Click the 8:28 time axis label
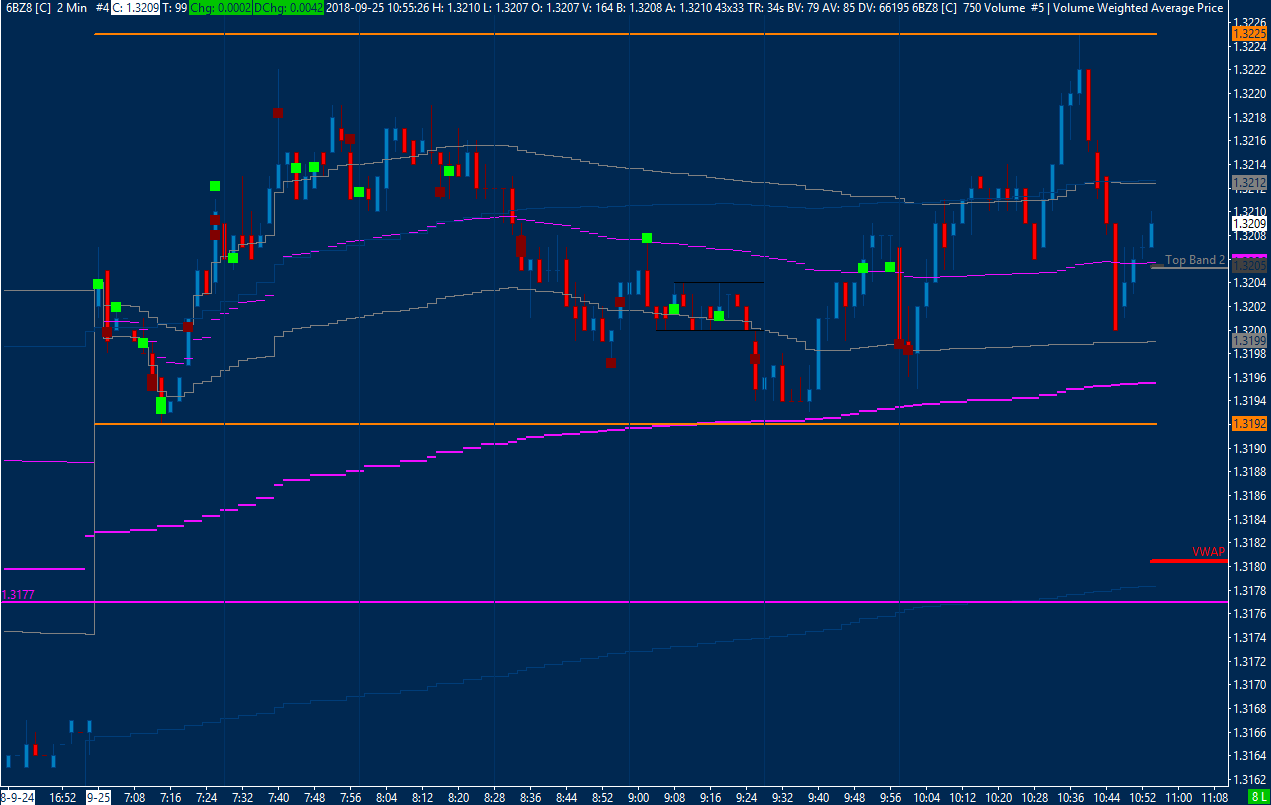Screen dimensions: 1271x805 (494, 798)
